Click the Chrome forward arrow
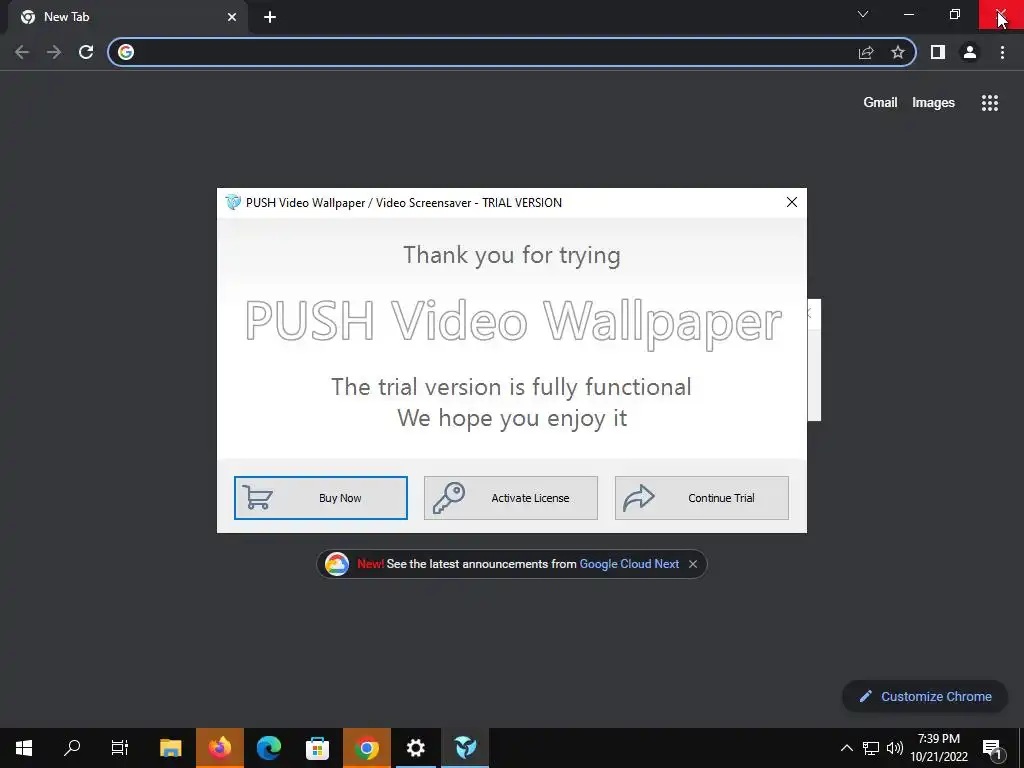Viewport: 1024px width, 768px height. pyautogui.click(x=54, y=52)
